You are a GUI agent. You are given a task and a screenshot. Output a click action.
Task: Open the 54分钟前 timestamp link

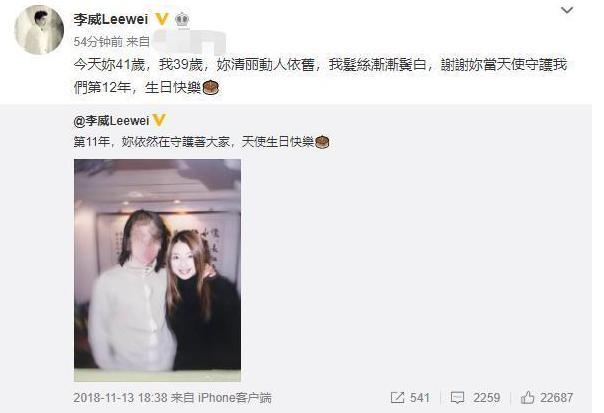(x=98, y=42)
